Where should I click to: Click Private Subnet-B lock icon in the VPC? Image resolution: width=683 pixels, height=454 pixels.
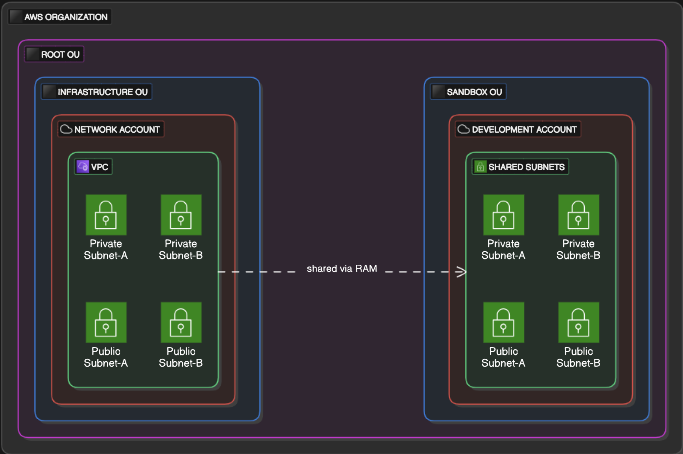[x=181, y=215]
